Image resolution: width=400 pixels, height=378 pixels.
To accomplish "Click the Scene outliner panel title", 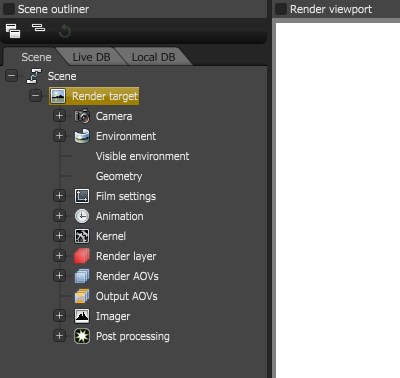I will click(x=53, y=9).
